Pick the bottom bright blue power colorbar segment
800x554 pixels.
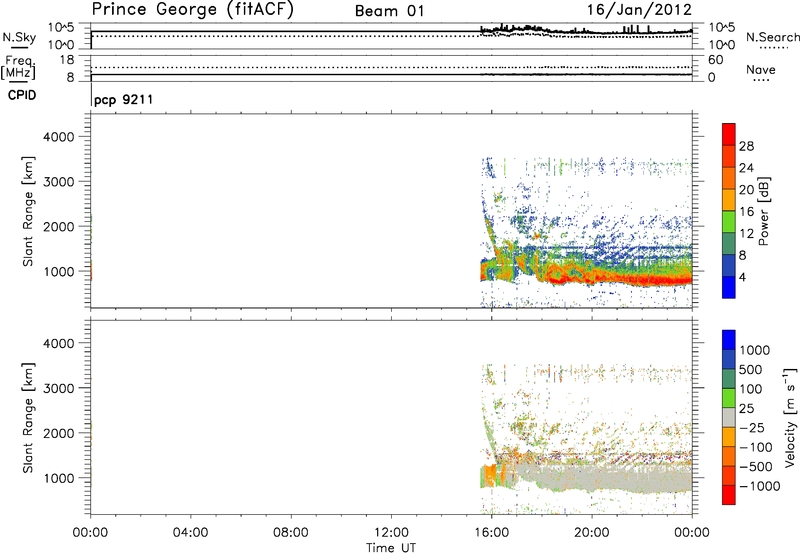tap(729, 288)
